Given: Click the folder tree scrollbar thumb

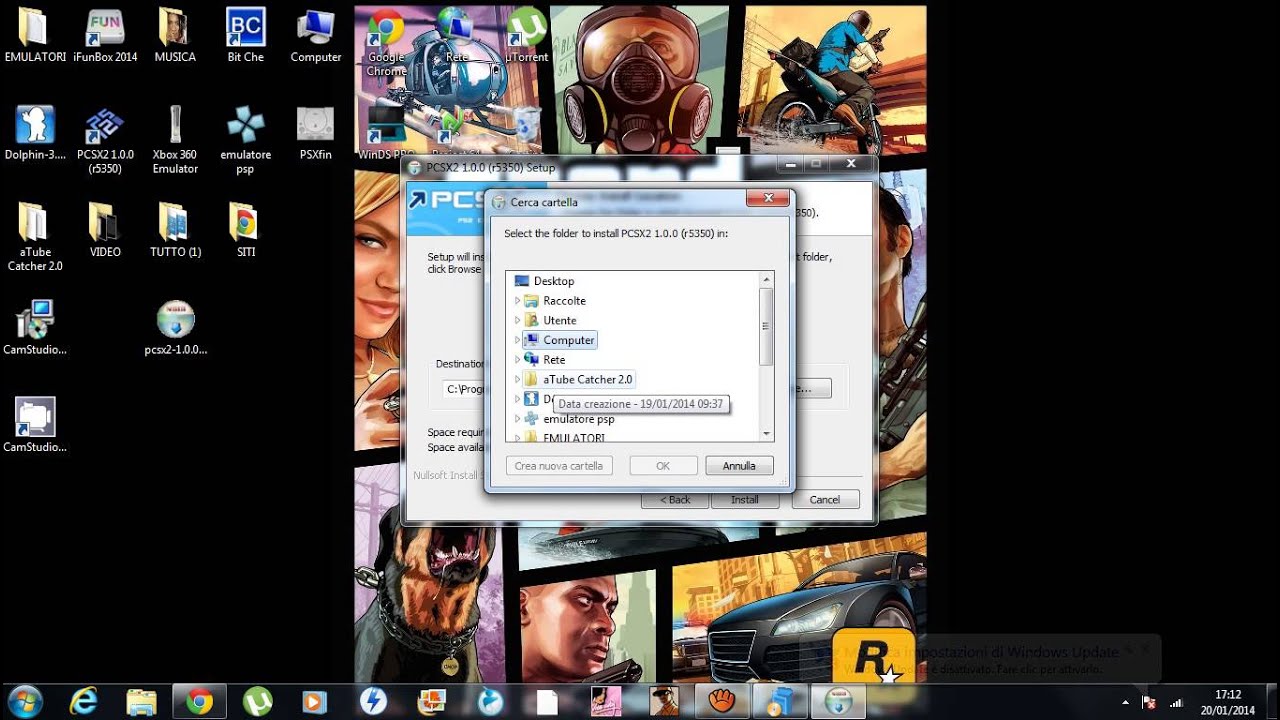Looking at the screenshot, I should [767, 326].
